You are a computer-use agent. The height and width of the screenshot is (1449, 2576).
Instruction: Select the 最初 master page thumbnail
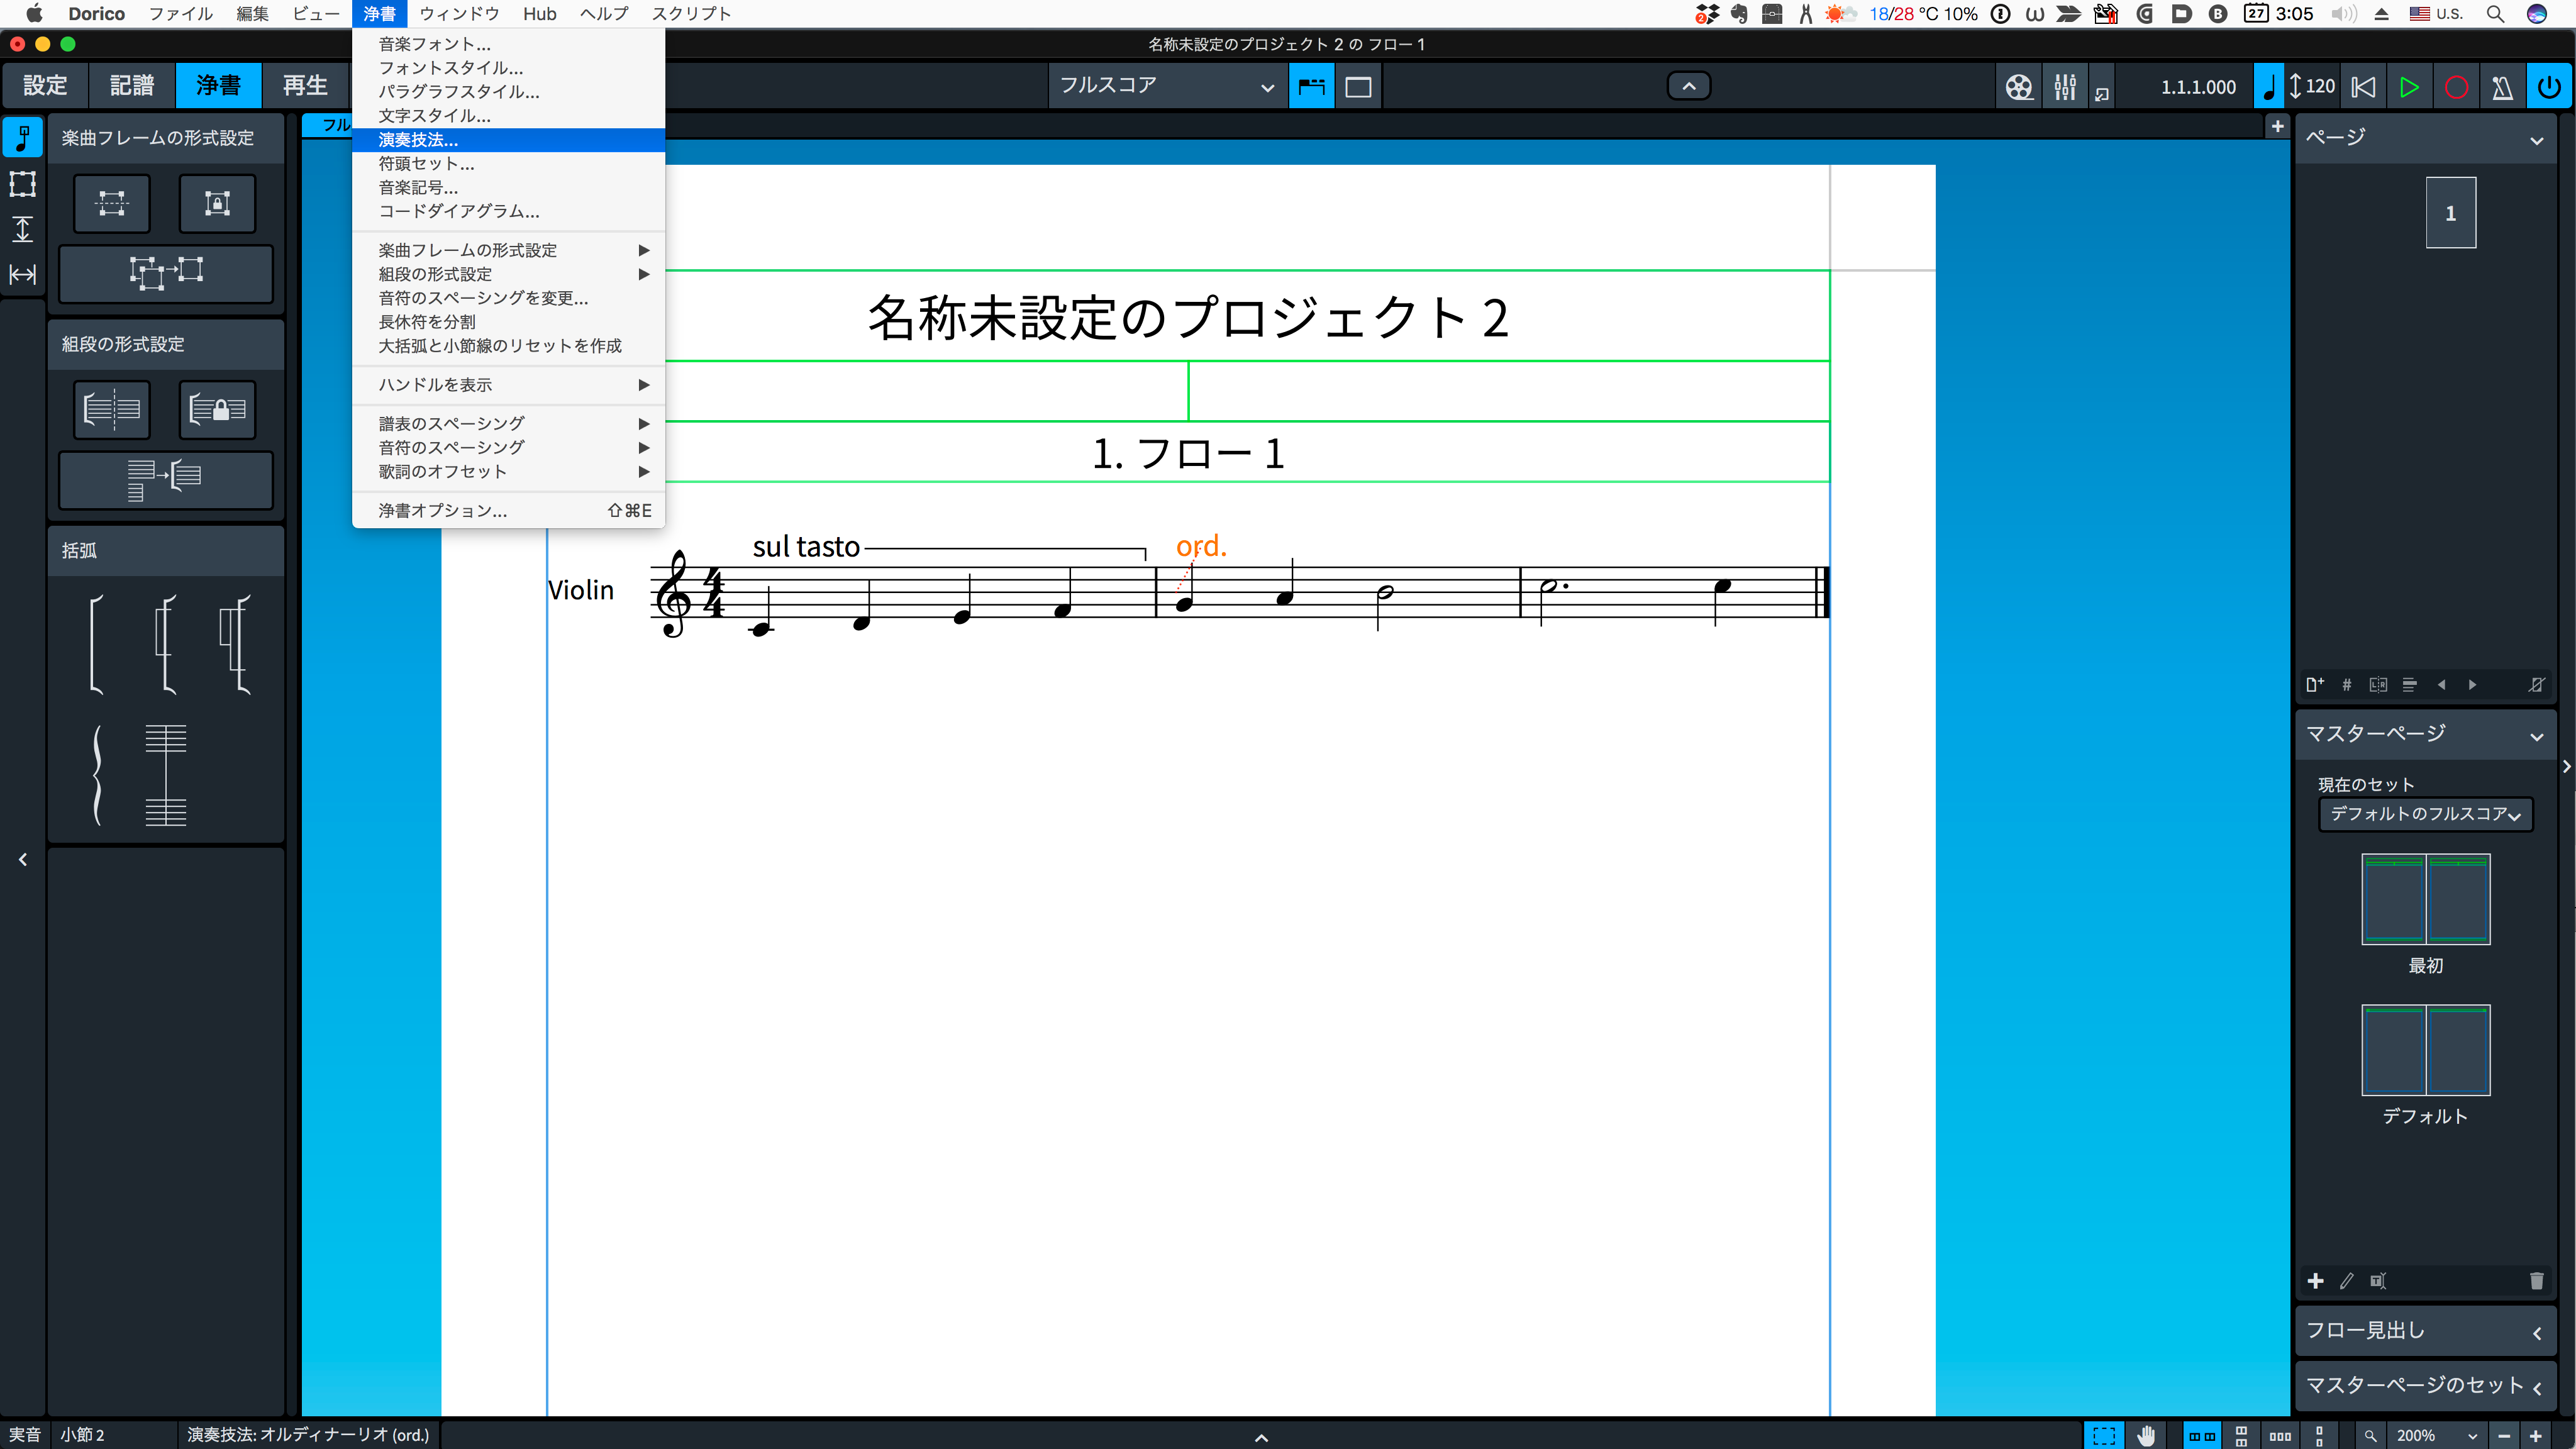pyautogui.click(x=2425, y=899)
